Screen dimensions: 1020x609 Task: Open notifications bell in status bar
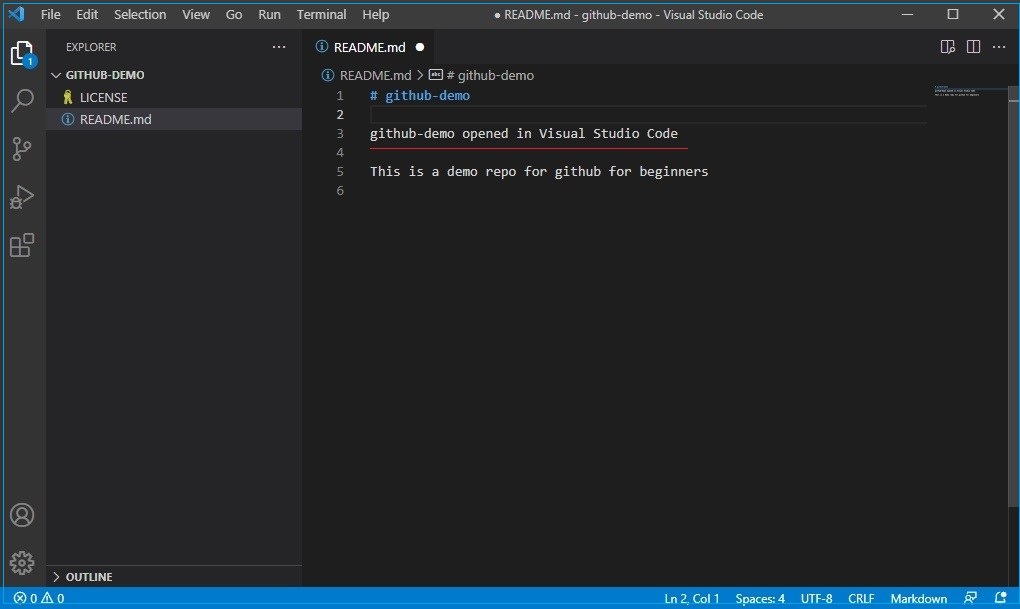click(1001, 597)
